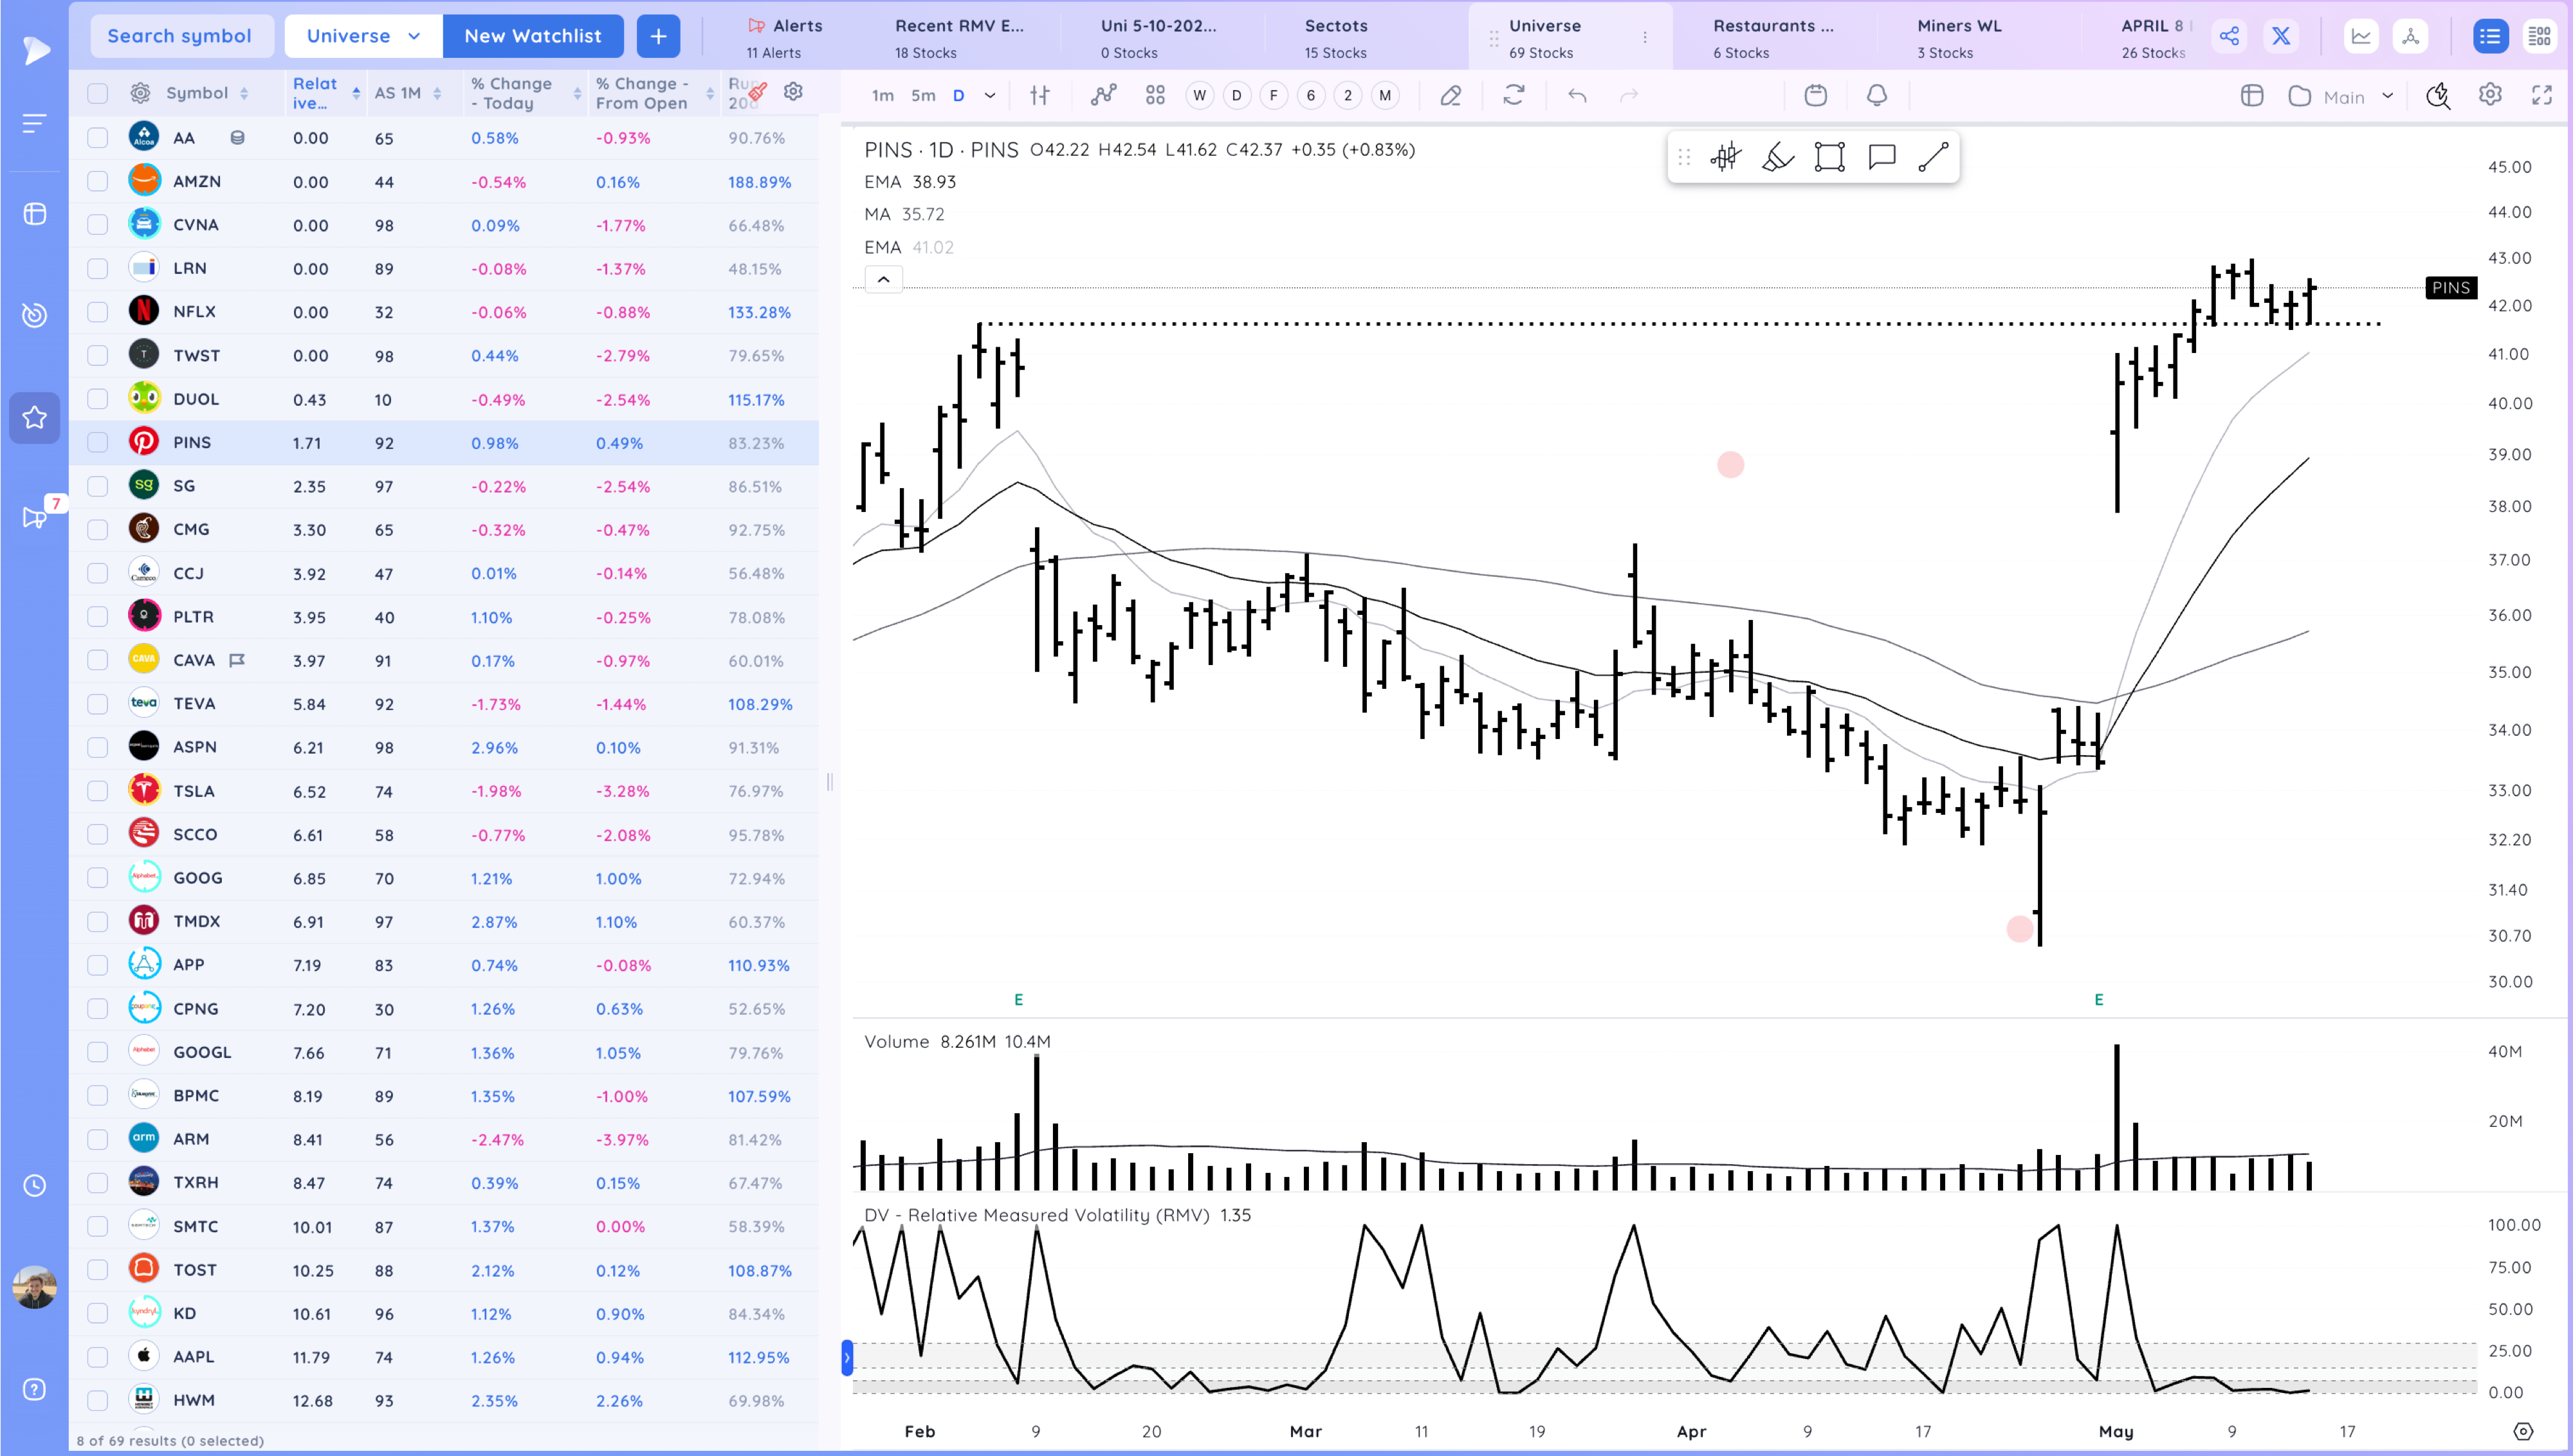Select the highlighter drawing tool

[1777, 157]
